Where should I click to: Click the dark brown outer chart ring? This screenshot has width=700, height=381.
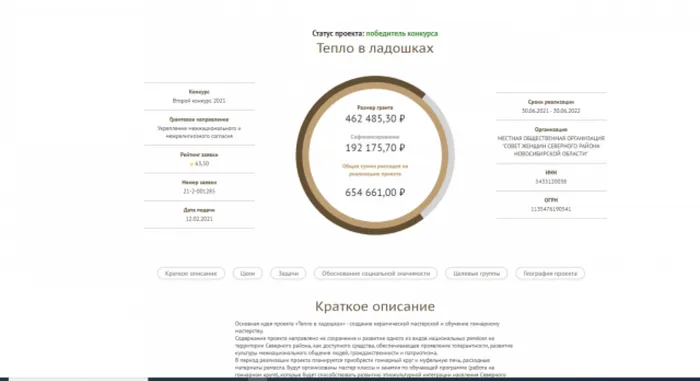tap(300, 155)
